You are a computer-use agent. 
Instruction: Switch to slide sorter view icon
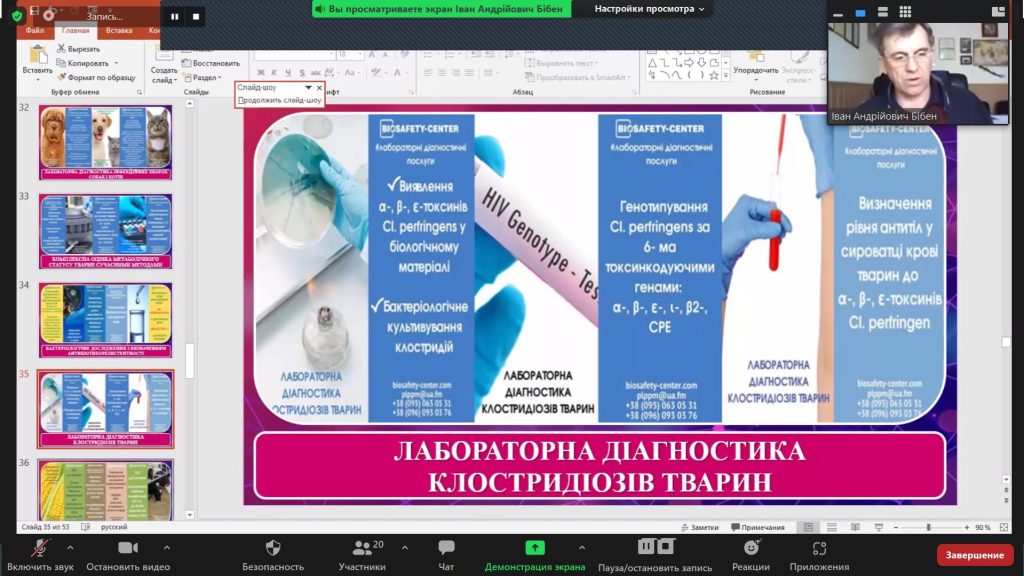click(x=831, y=527)
